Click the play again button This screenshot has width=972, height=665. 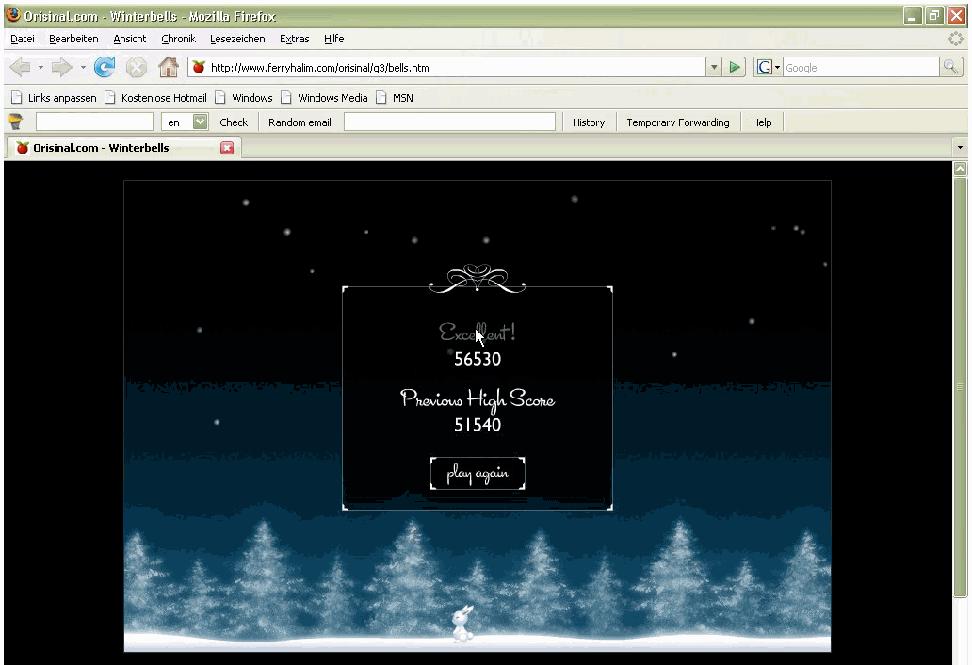point(477,473)
